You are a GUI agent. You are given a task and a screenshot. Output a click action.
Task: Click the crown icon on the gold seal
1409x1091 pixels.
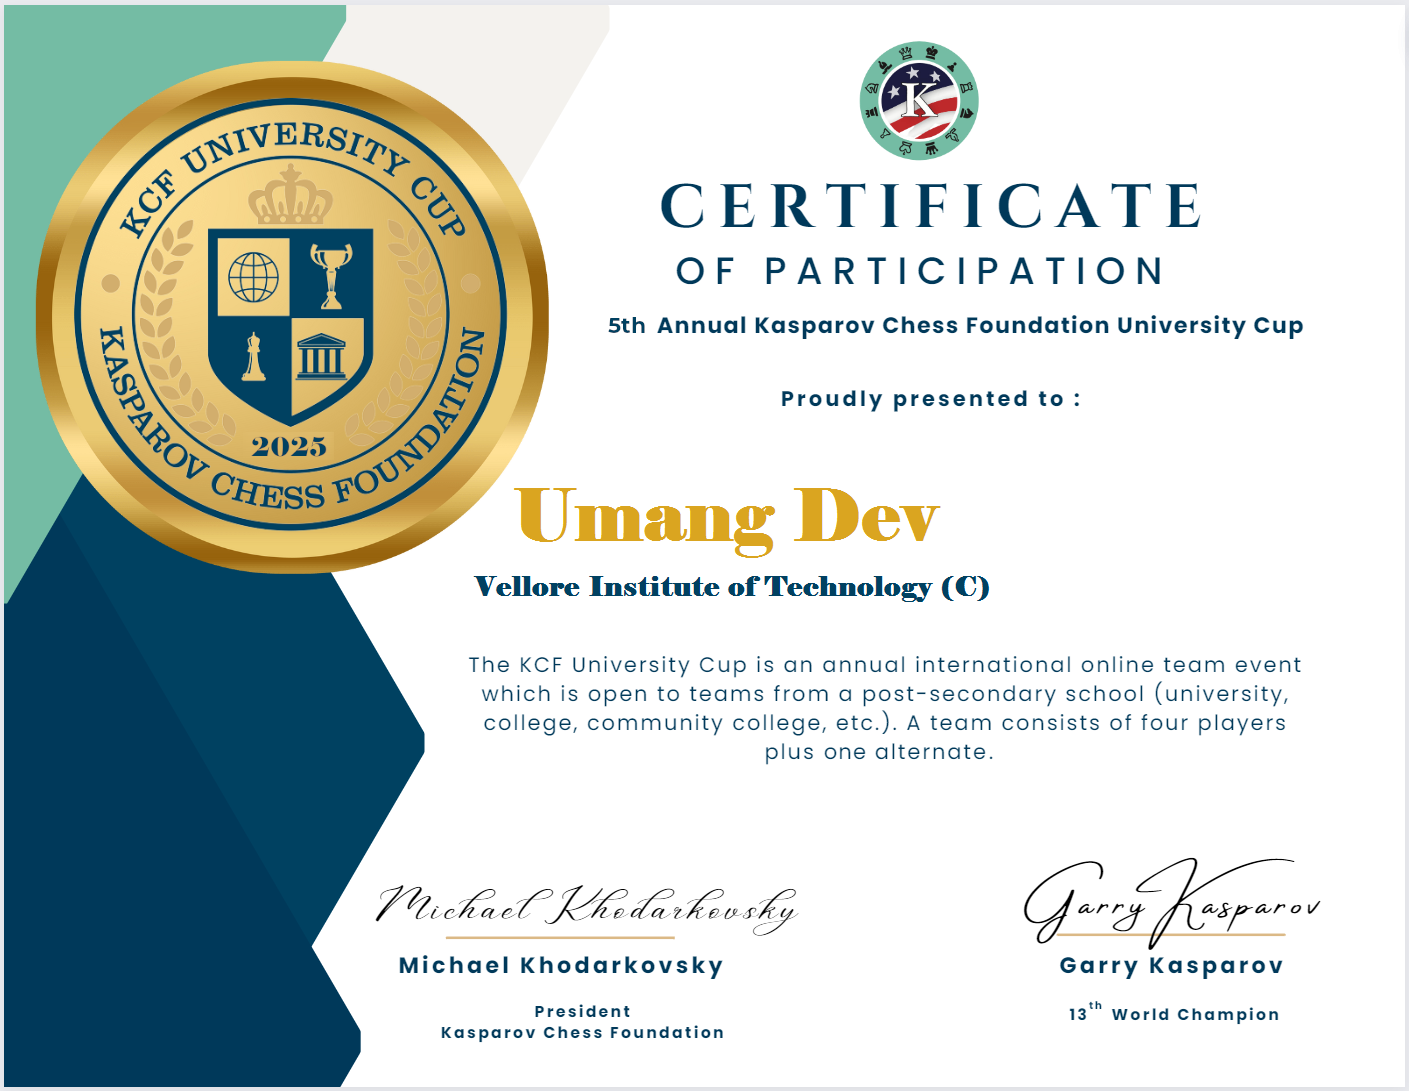coord(290,196)
